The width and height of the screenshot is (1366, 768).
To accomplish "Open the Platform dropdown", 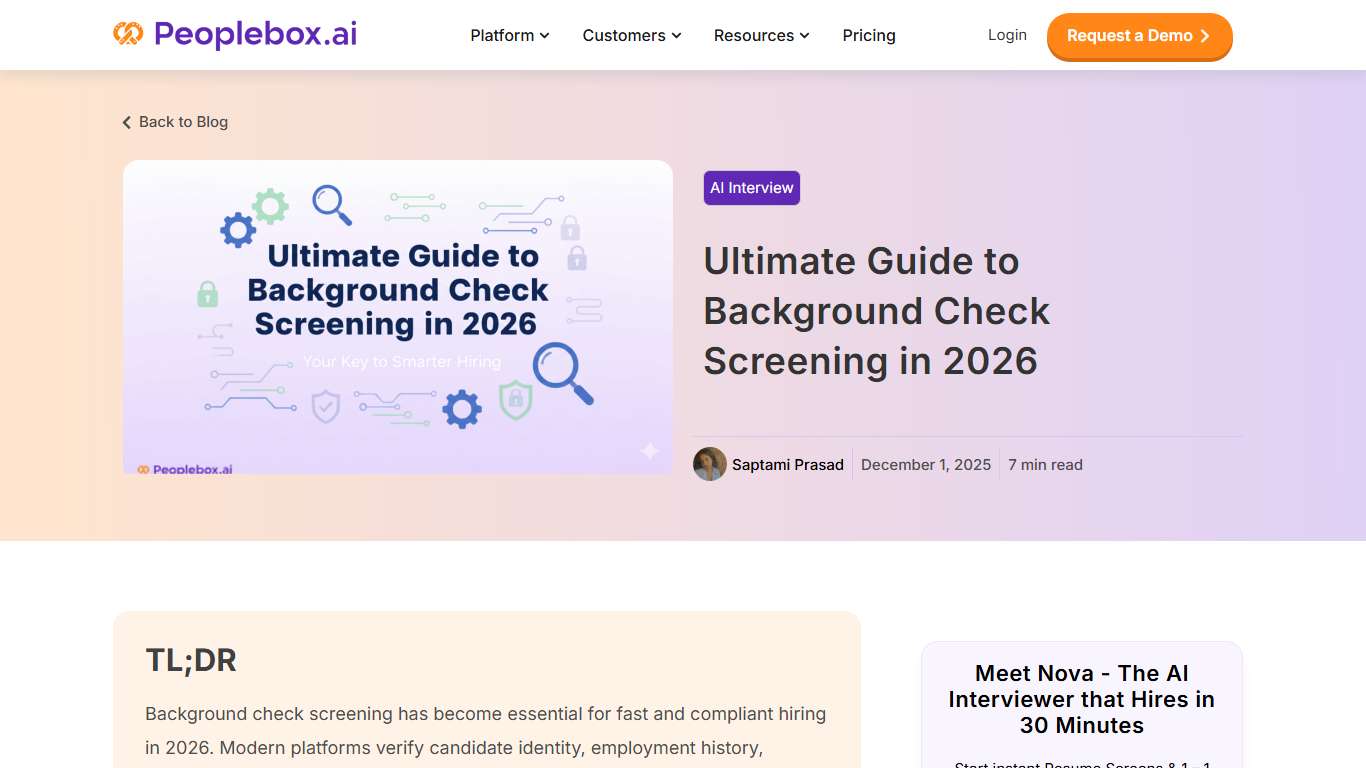I will point(508,35).
